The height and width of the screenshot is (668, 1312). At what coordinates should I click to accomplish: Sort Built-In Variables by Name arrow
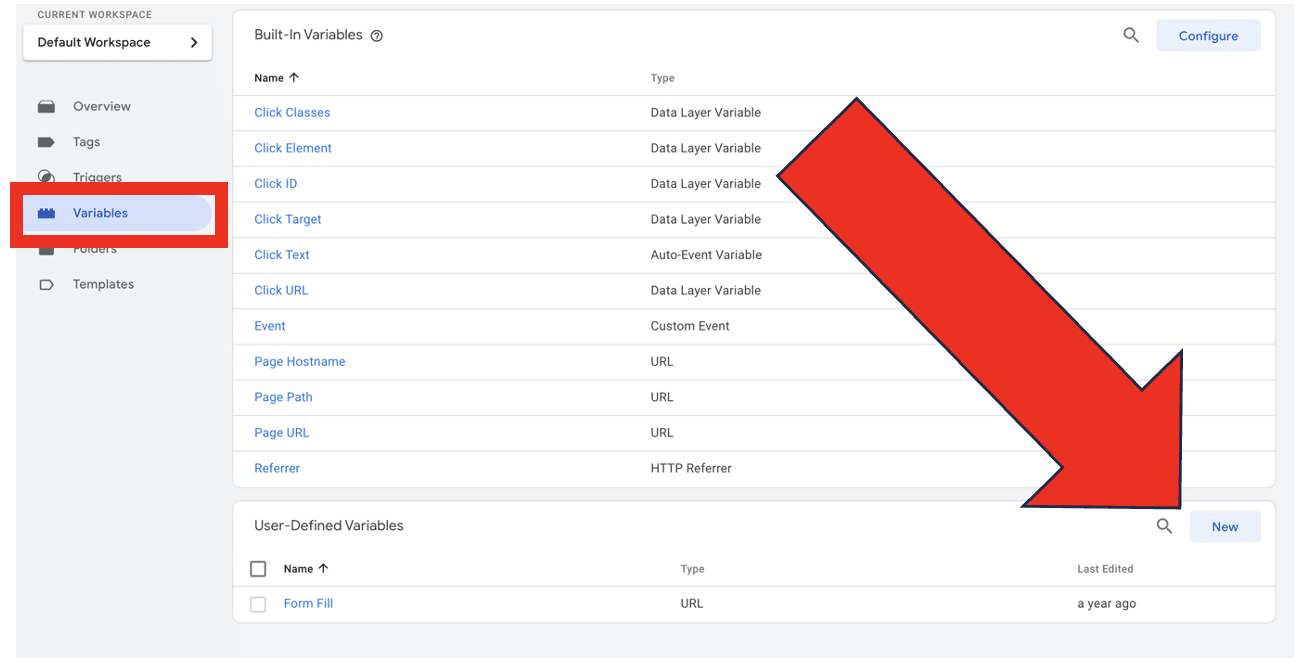(x=294, y=78)
